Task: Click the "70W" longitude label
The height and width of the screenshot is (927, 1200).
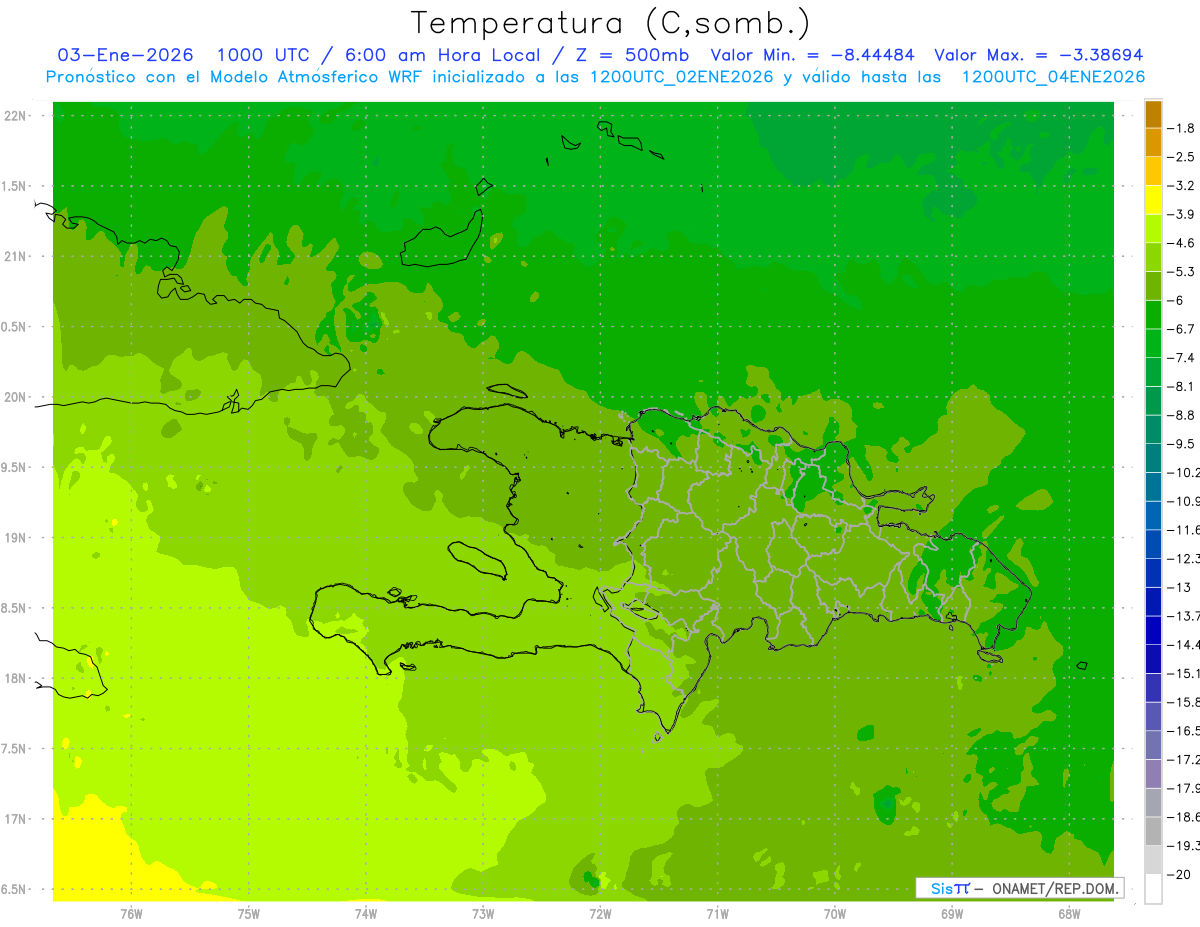Action: point(835,913)
